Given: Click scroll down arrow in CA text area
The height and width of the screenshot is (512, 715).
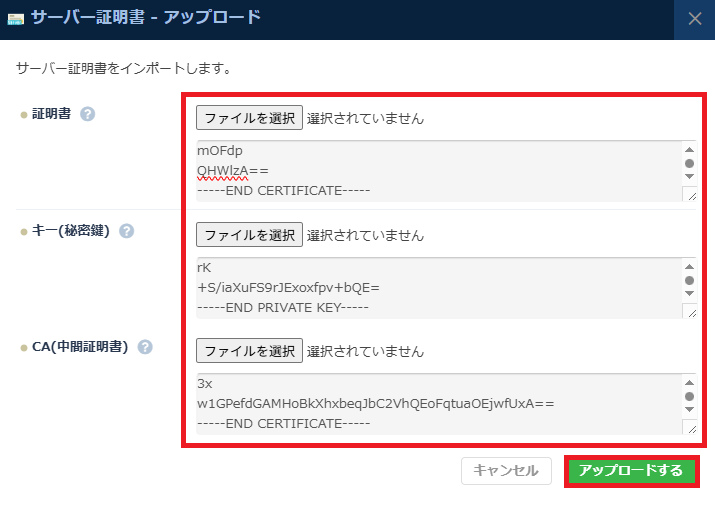Looking at the screenshot, I should point(689,411).
